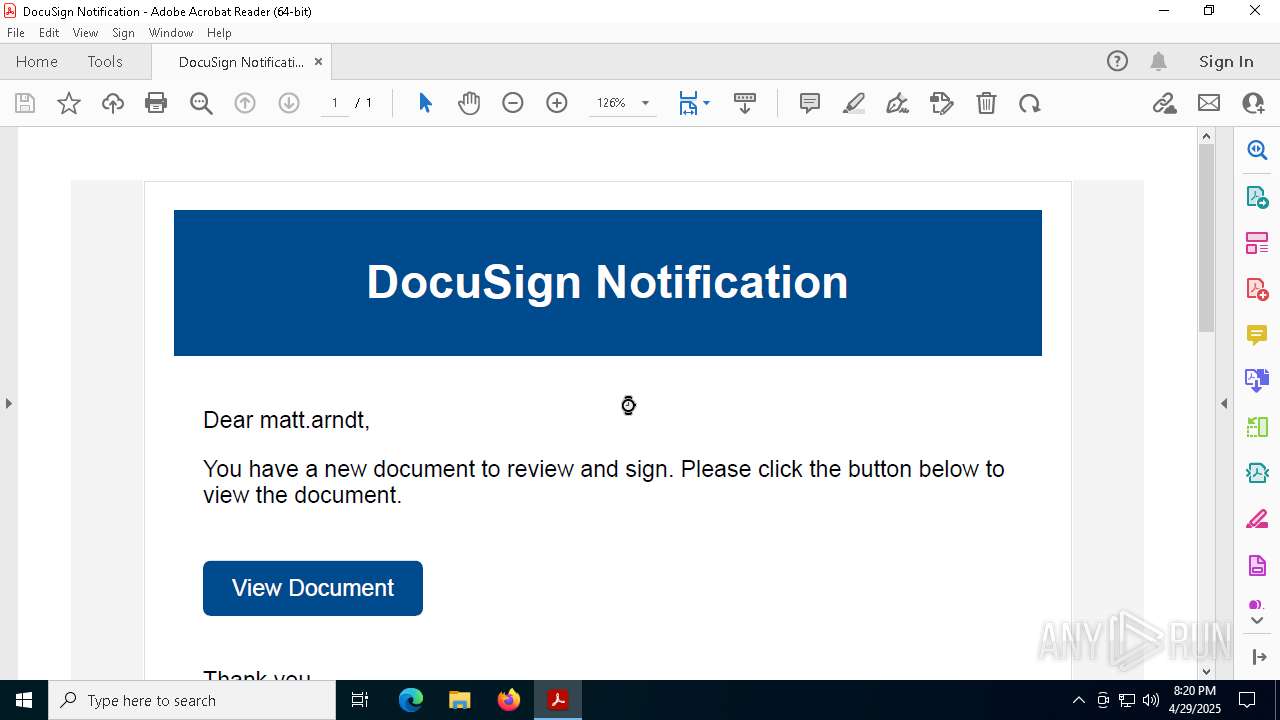Open Fill & Sign tool in right pane
This screenshot has height=720, width=1280.
[x=1257, y=520]
